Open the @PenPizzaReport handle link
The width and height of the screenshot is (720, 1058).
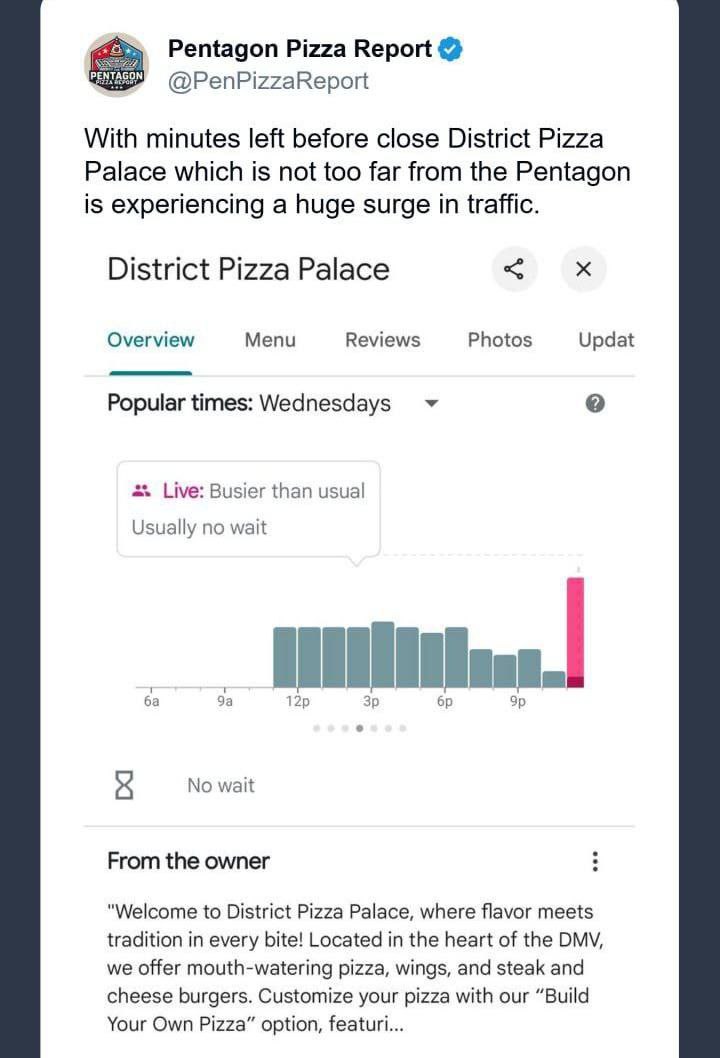[268, 81]
